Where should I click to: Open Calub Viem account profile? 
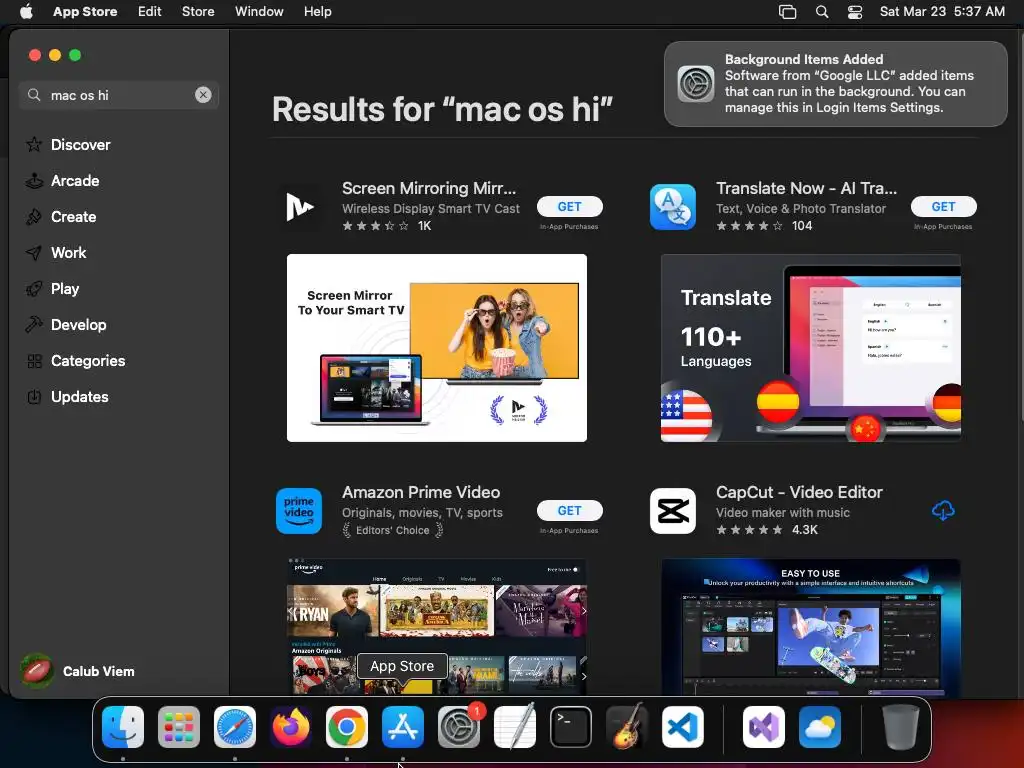point(77,671)
